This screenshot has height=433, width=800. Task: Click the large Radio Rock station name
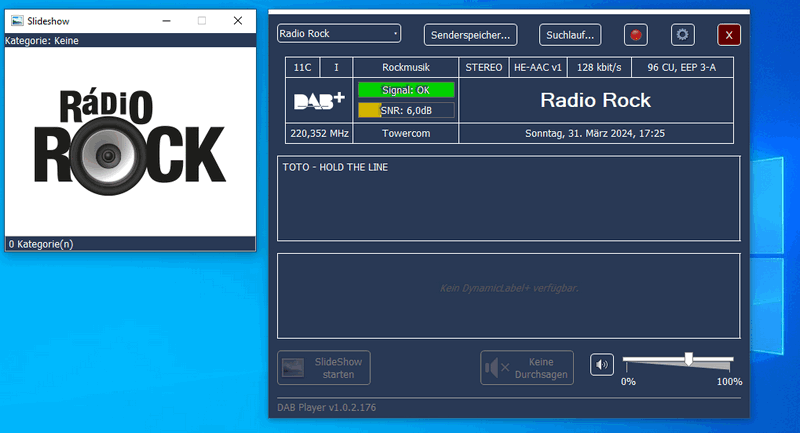[596, 100]
